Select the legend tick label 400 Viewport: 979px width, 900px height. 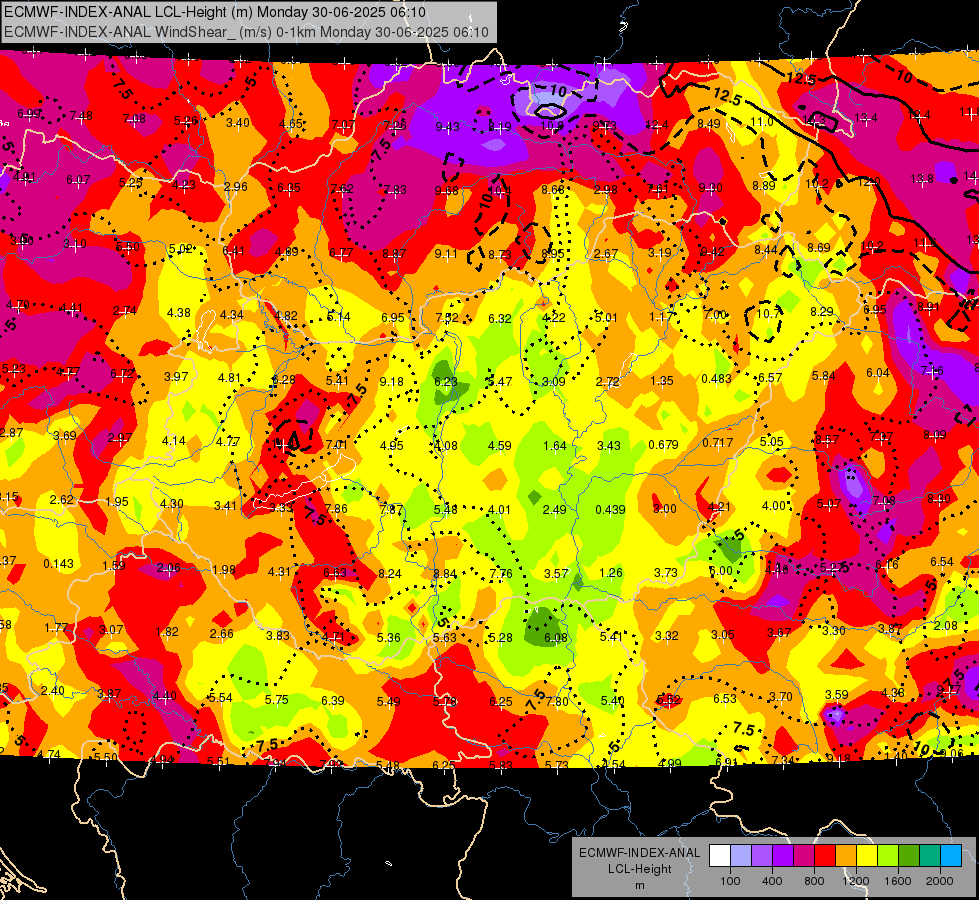point(772,881)
